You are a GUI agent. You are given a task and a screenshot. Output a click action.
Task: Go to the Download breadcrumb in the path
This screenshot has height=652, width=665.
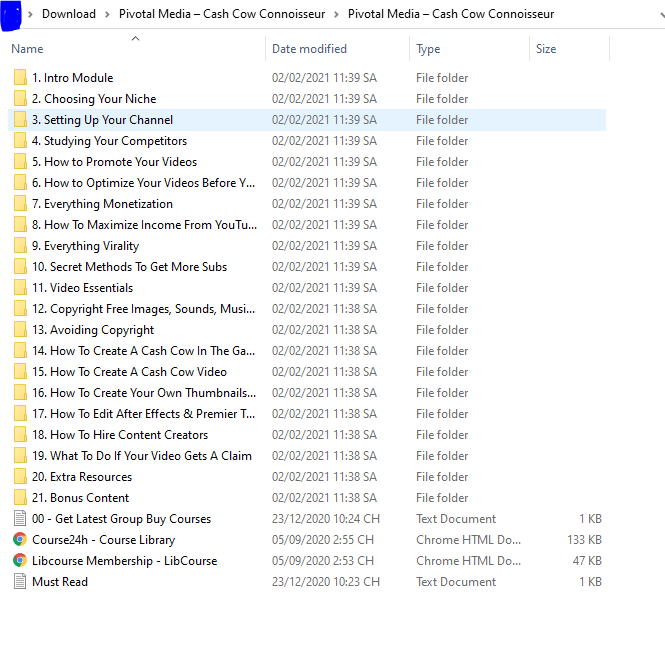point(69,14)
